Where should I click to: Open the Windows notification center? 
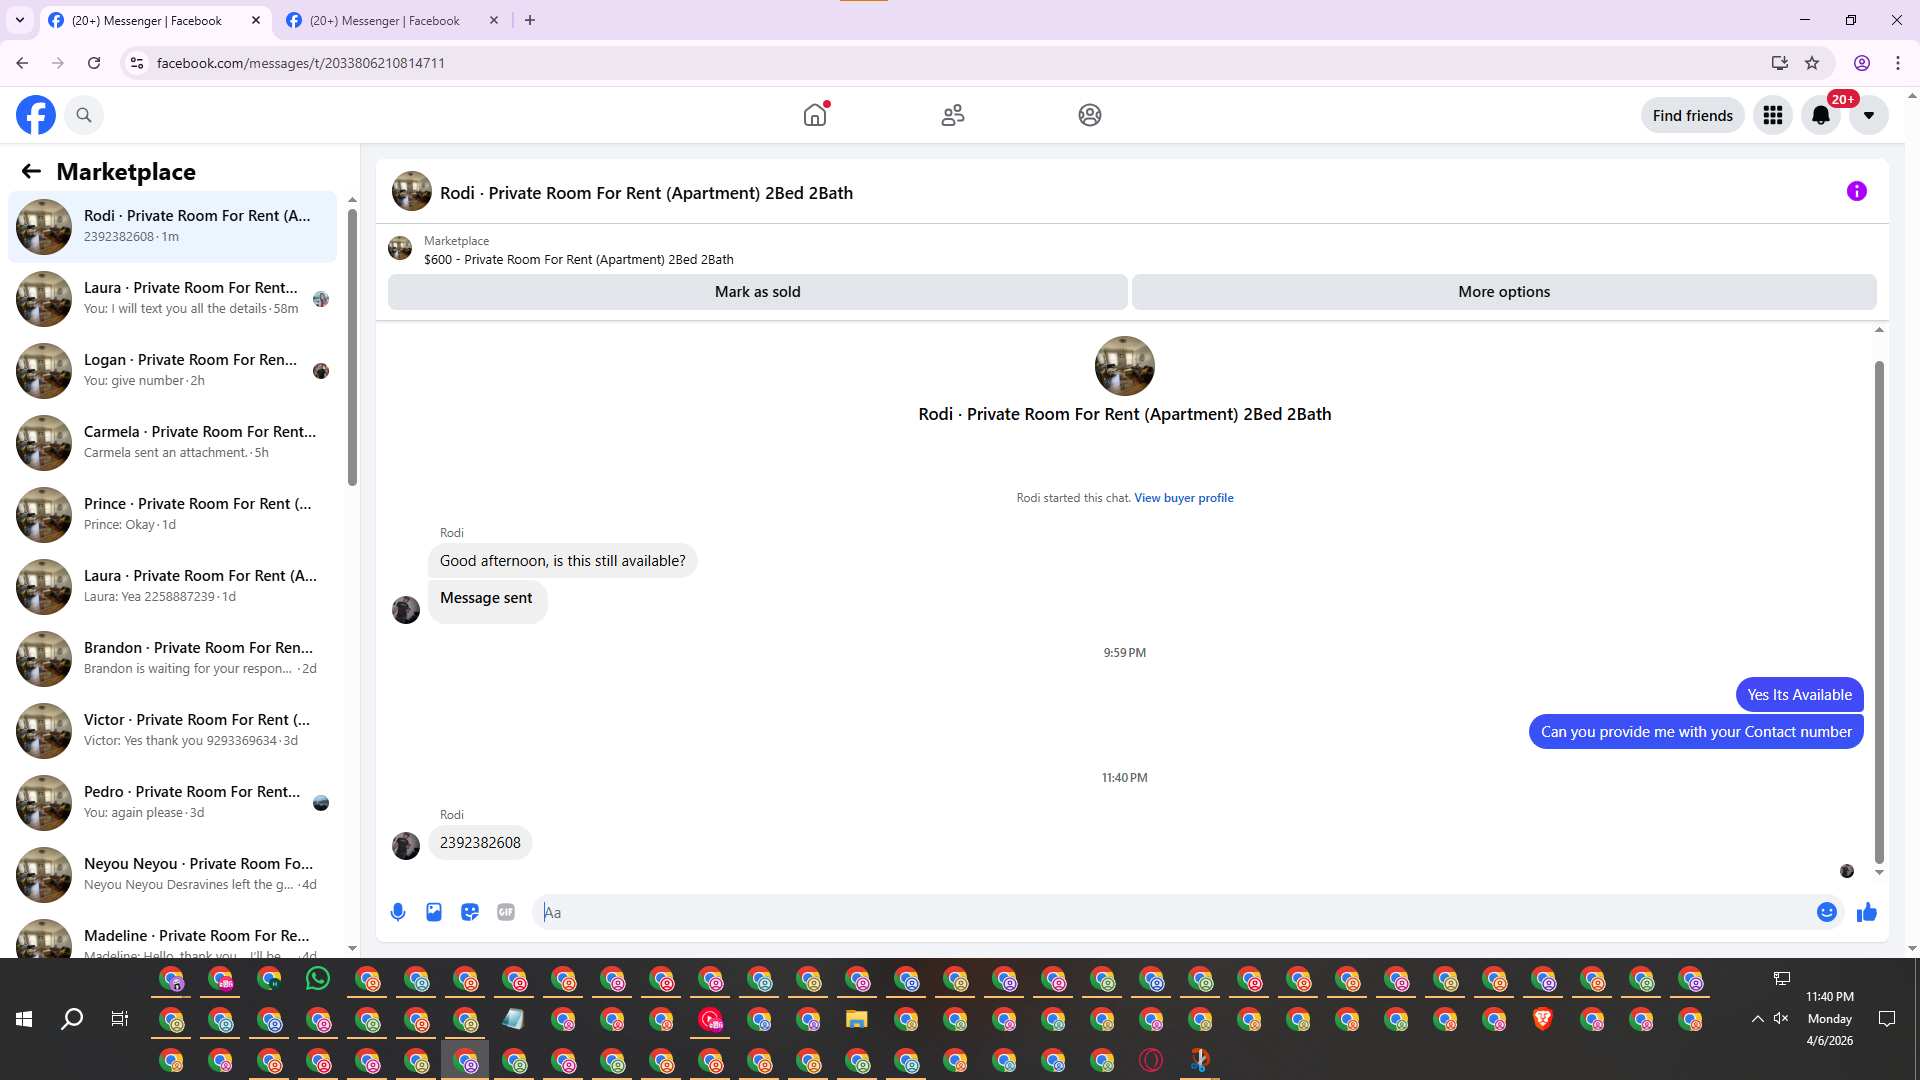pos(1887,1019)
